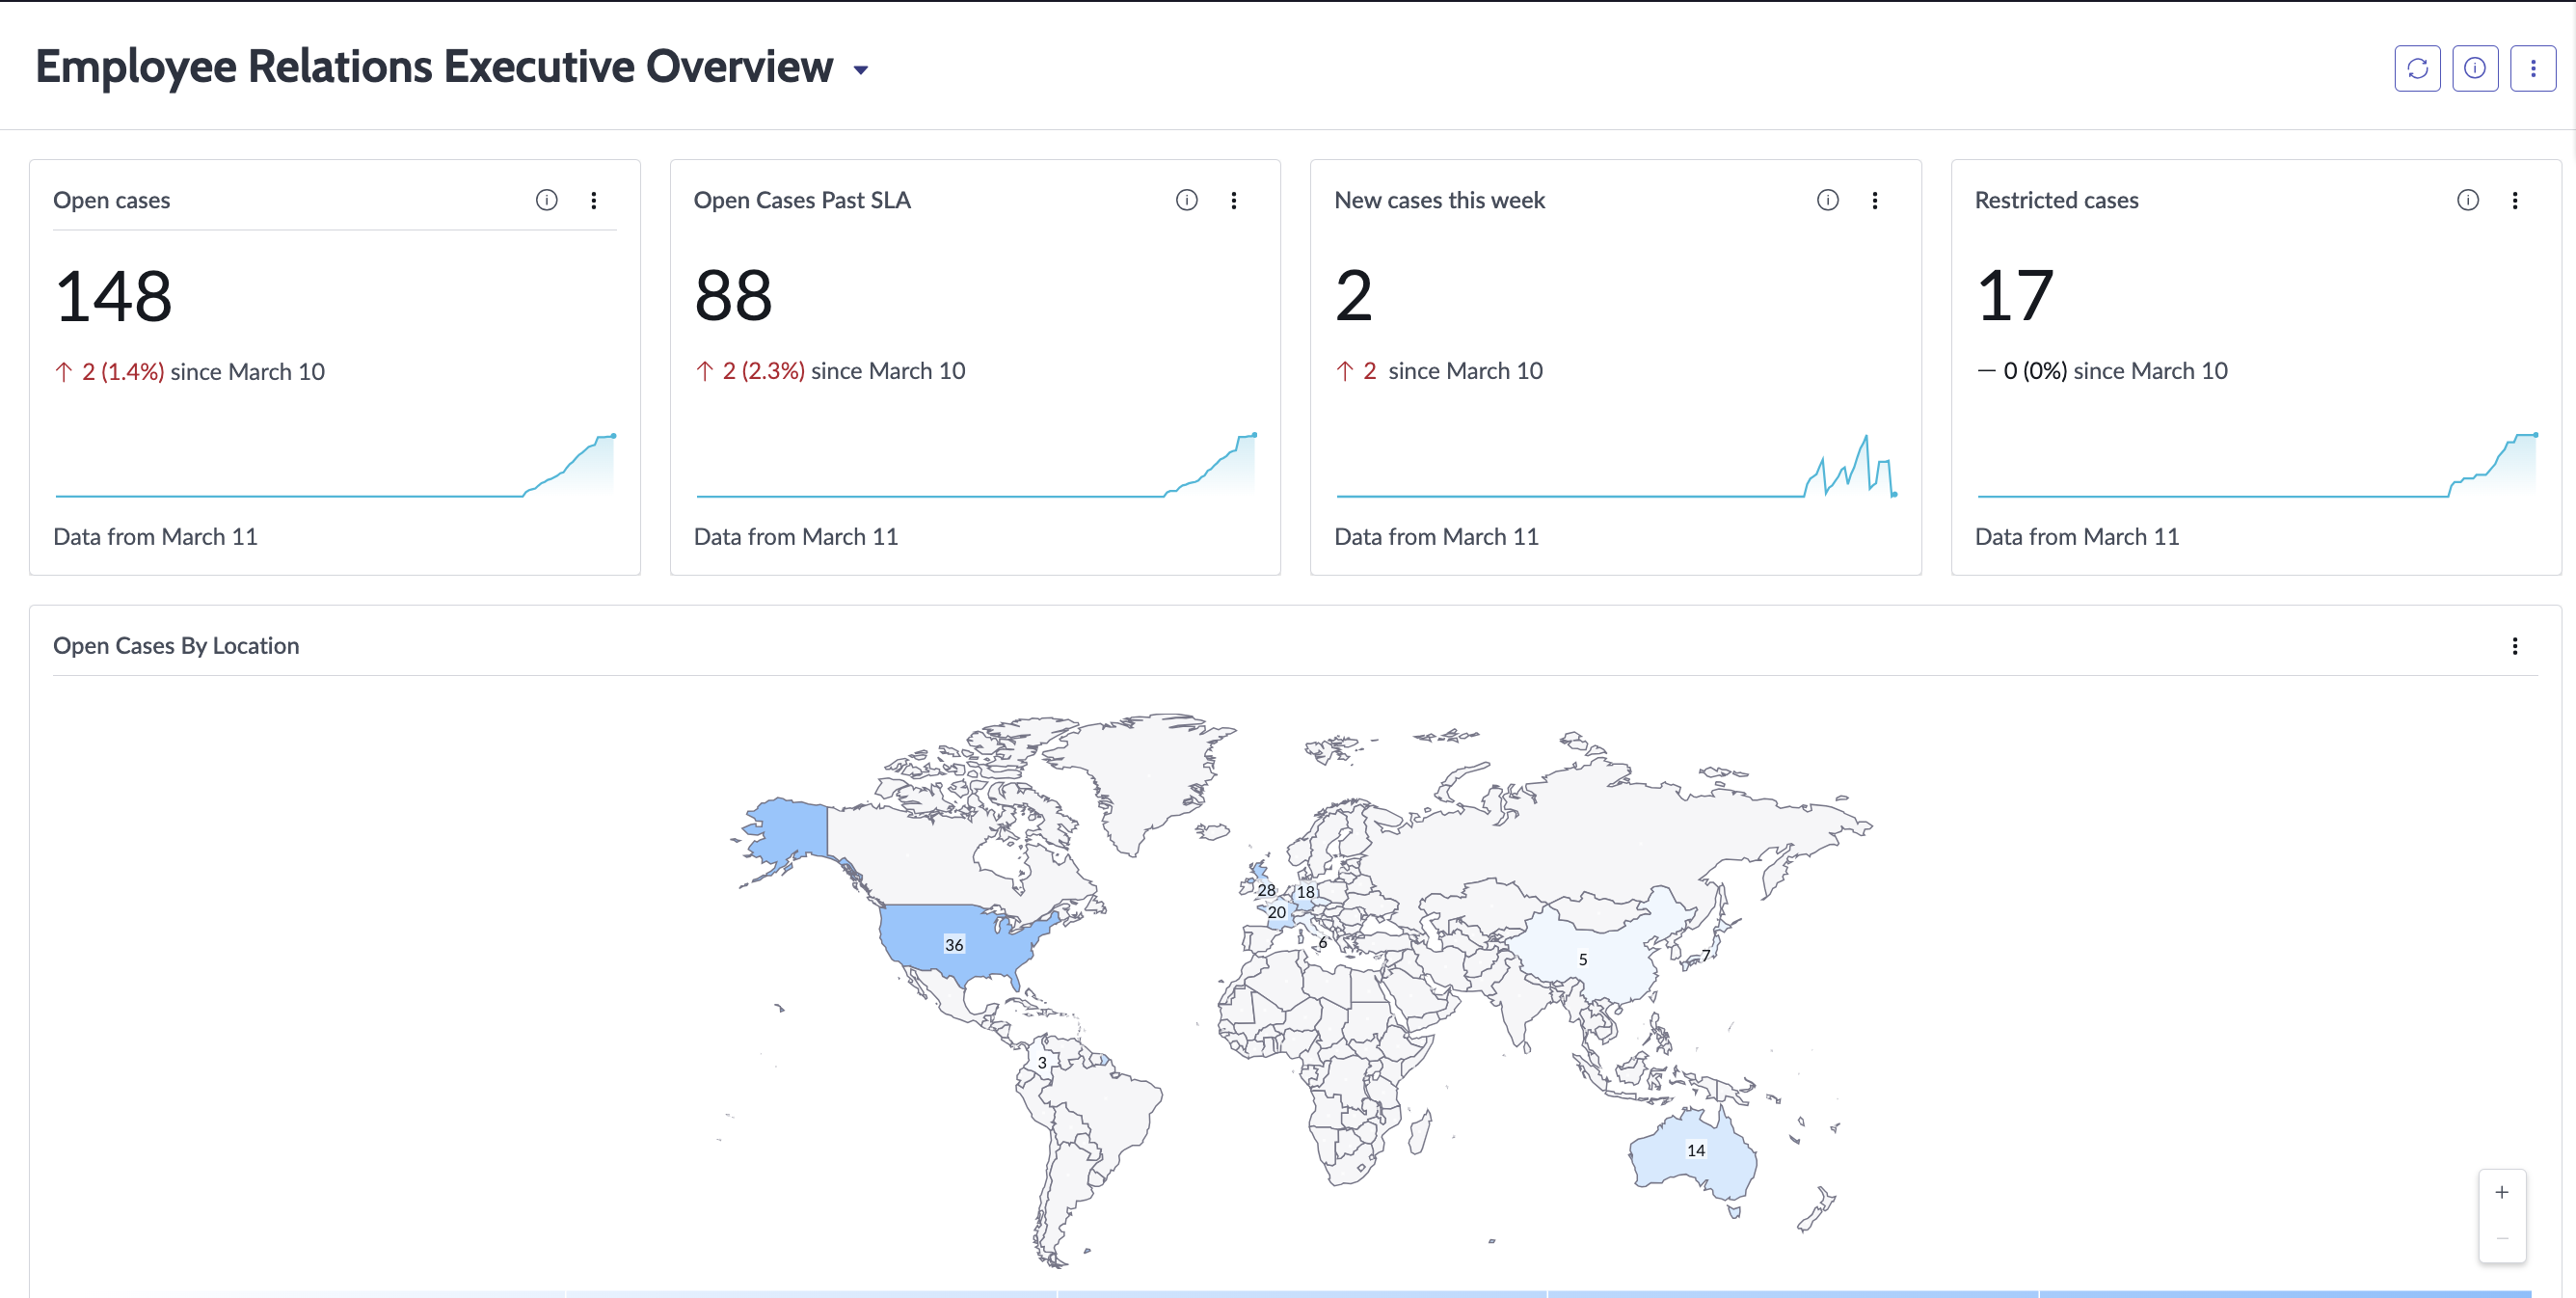Open the Open Cases By Location options menu
This screenshot has height=1298, width=2576.
click(x=2515, y=646)
